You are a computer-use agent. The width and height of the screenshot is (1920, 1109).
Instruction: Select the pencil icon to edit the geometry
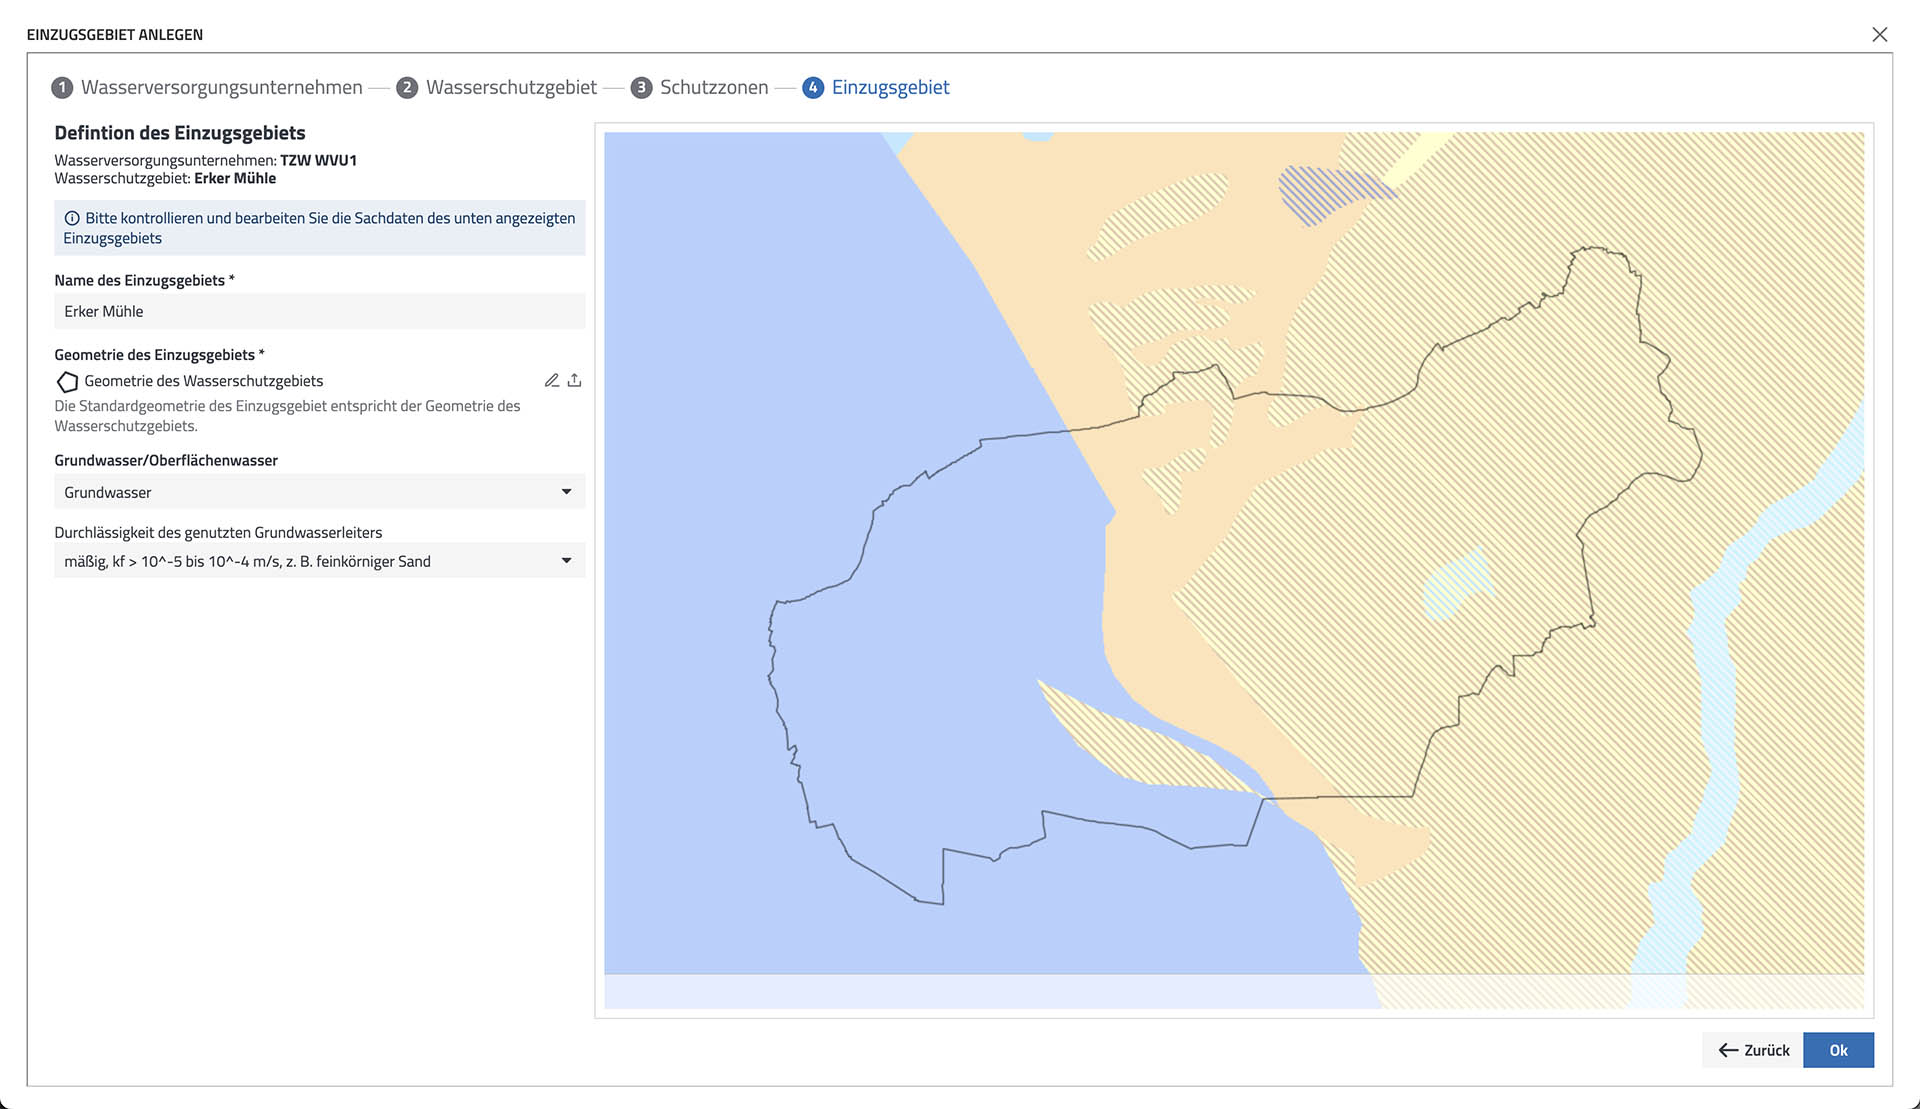[x=552, y=380]
